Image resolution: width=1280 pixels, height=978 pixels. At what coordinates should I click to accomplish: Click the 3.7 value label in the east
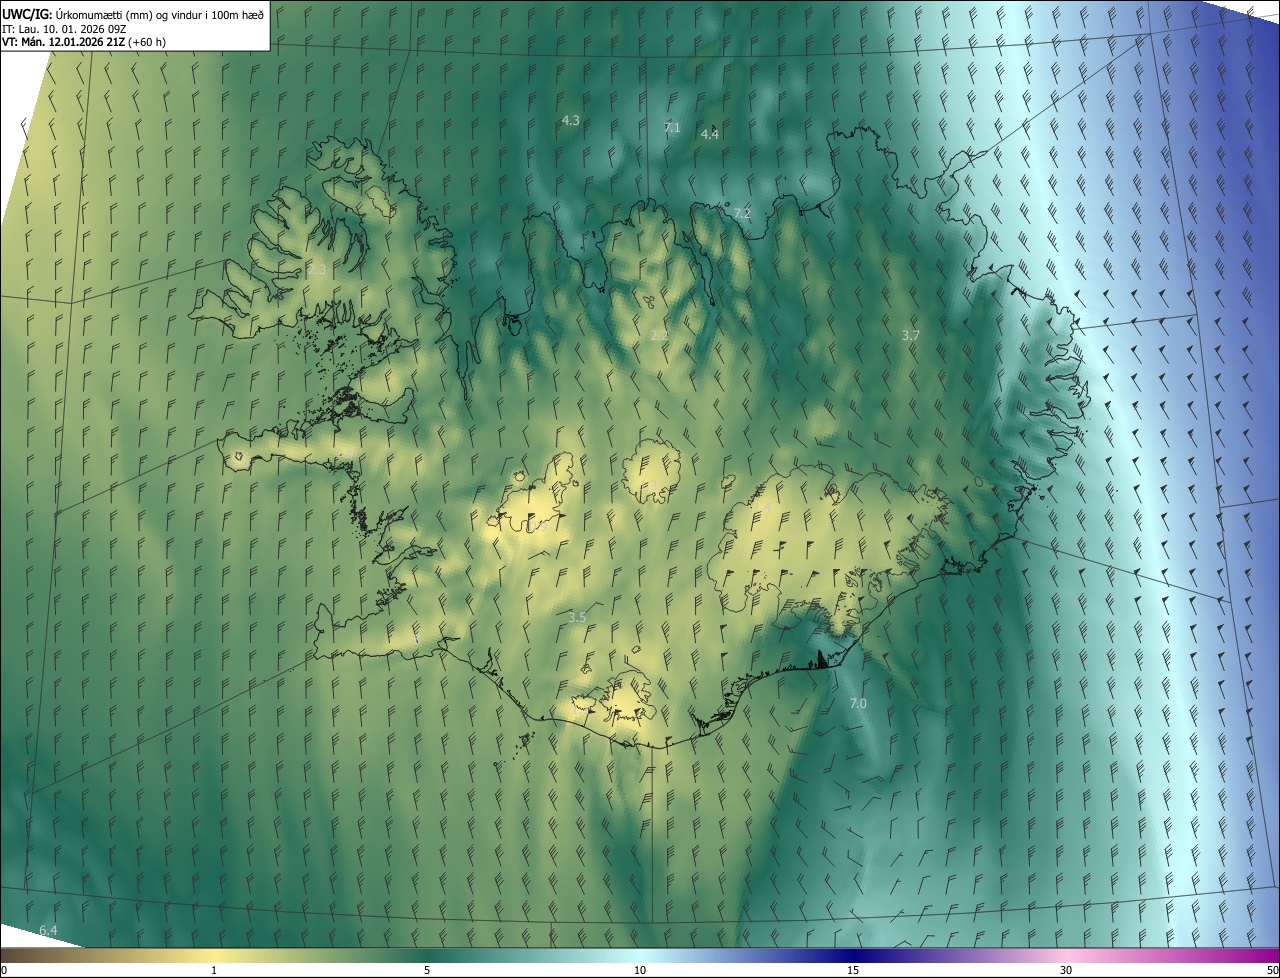point(910,336)
